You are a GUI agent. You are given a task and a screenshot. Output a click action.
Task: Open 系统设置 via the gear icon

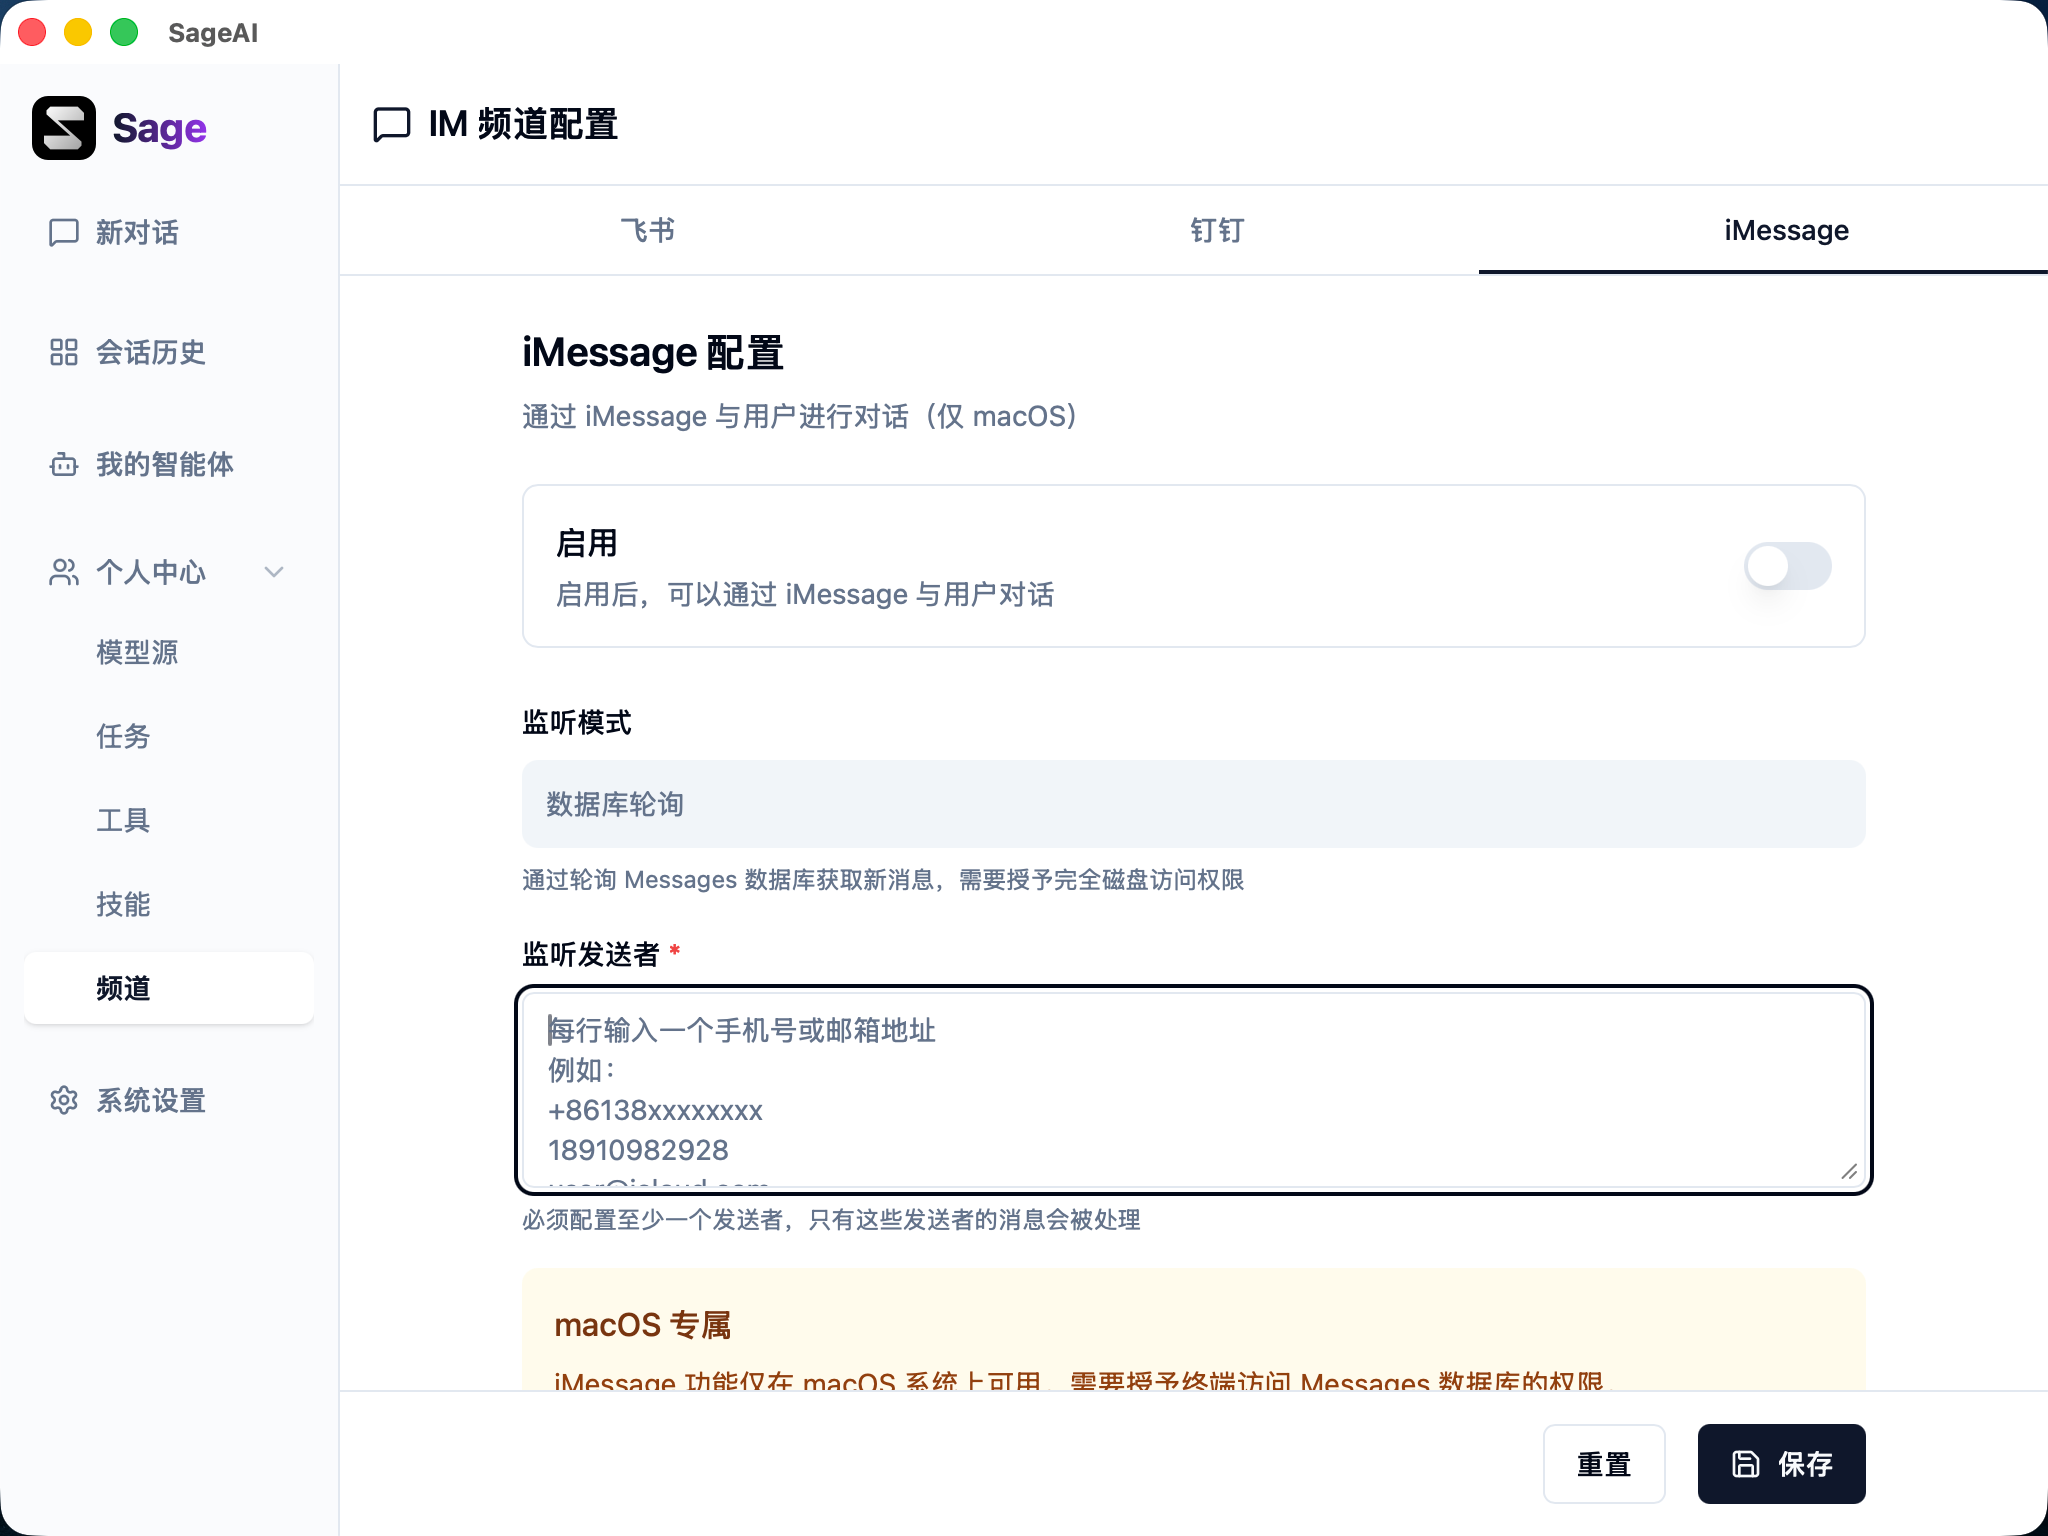[63, 1100]
